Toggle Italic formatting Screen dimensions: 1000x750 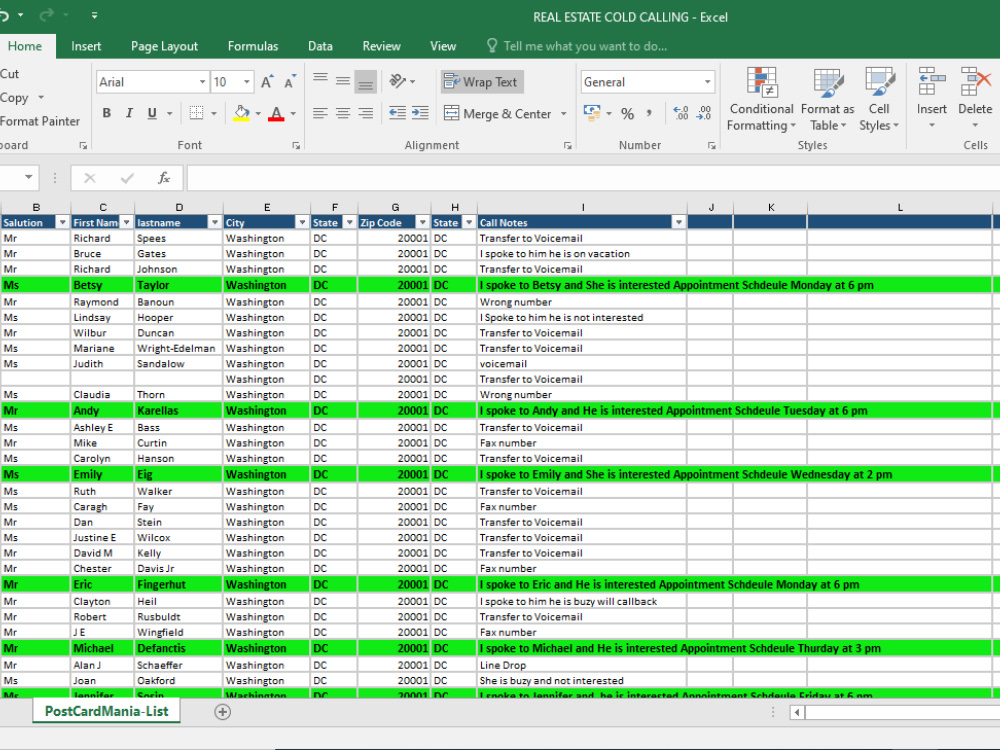click(129, 113)
